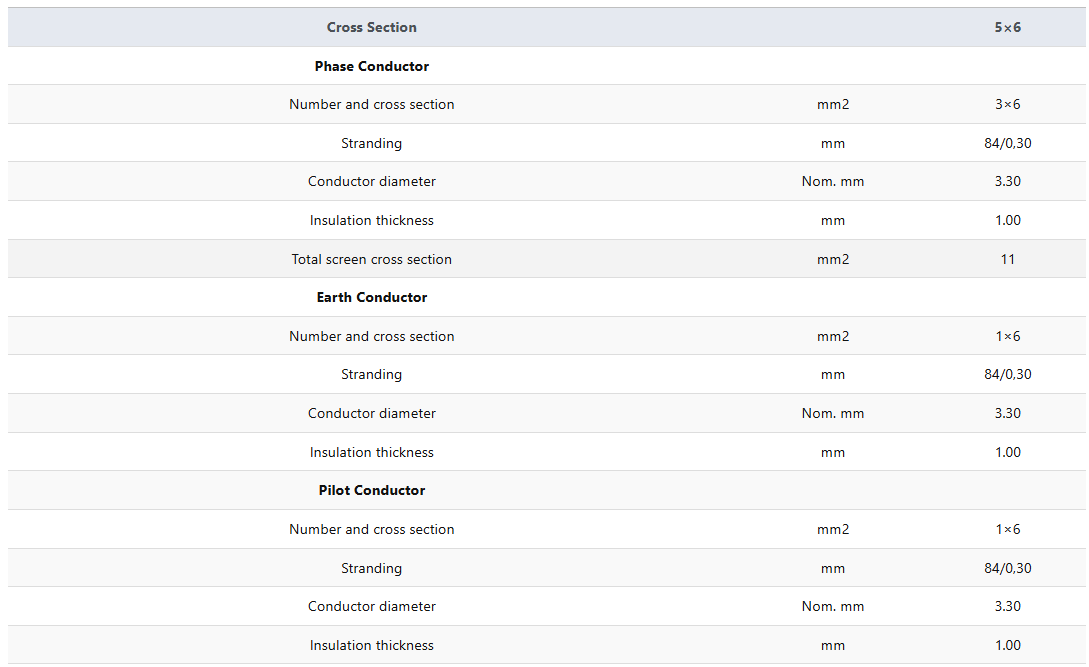
Task: Click '84/0,30' in Earth Conductor stranding row
Action: coord(1007,374)
